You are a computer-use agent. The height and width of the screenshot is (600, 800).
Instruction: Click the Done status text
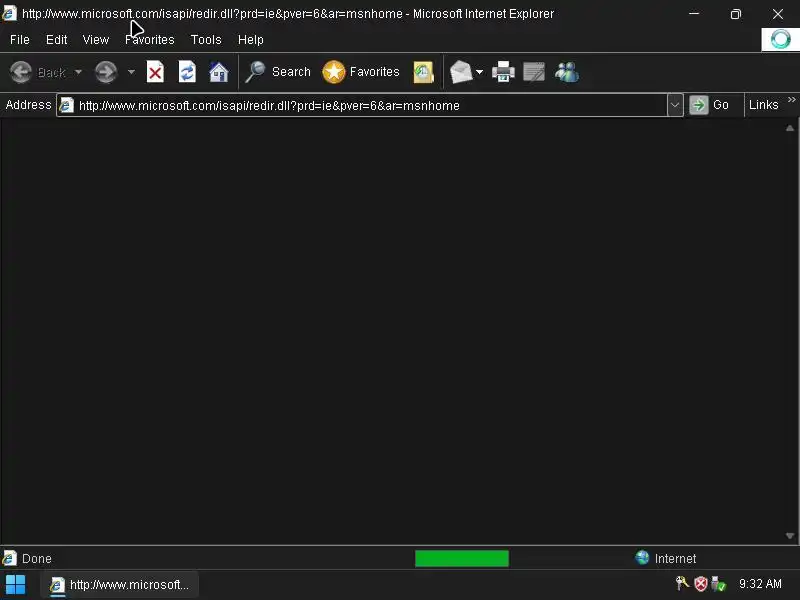coord(37,559)
